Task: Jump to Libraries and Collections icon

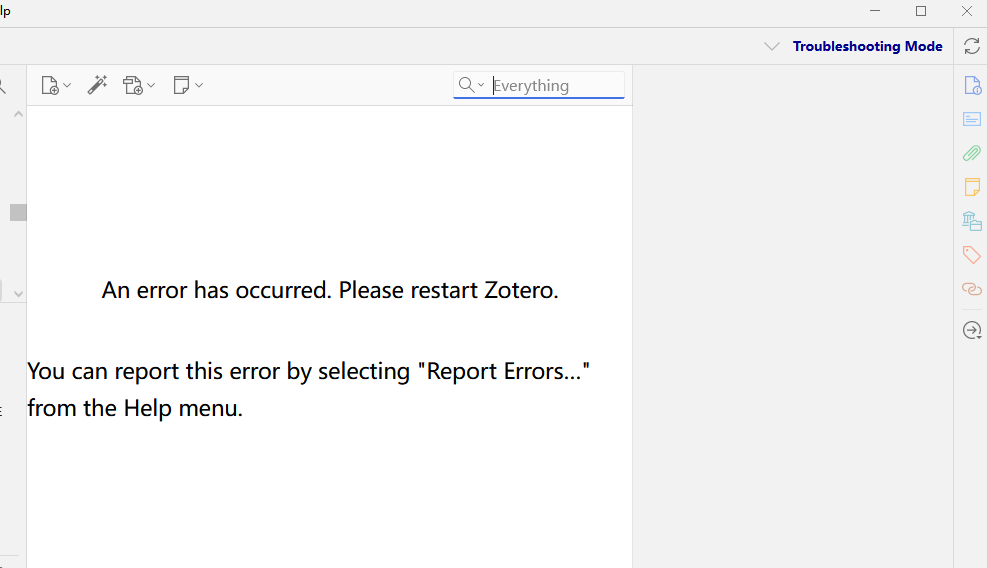Action: click(972, 221)
